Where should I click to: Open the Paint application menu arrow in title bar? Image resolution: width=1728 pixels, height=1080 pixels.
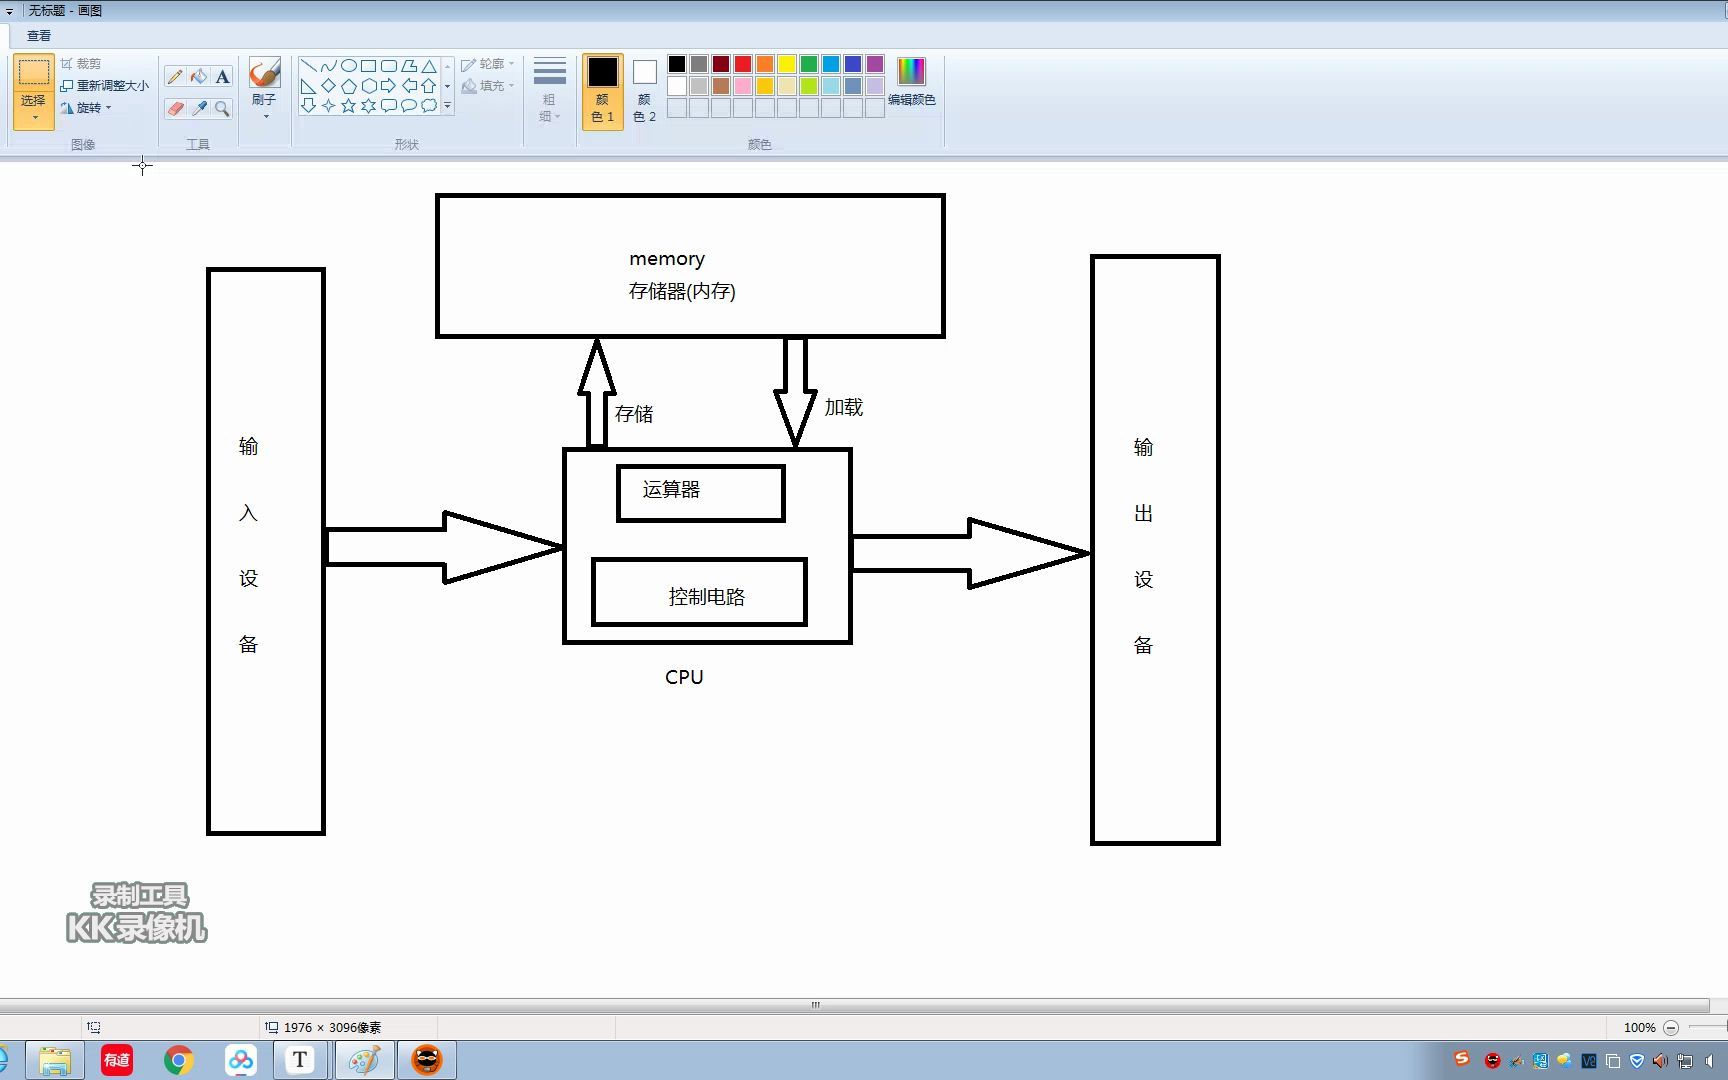click(x=9, y=11)
